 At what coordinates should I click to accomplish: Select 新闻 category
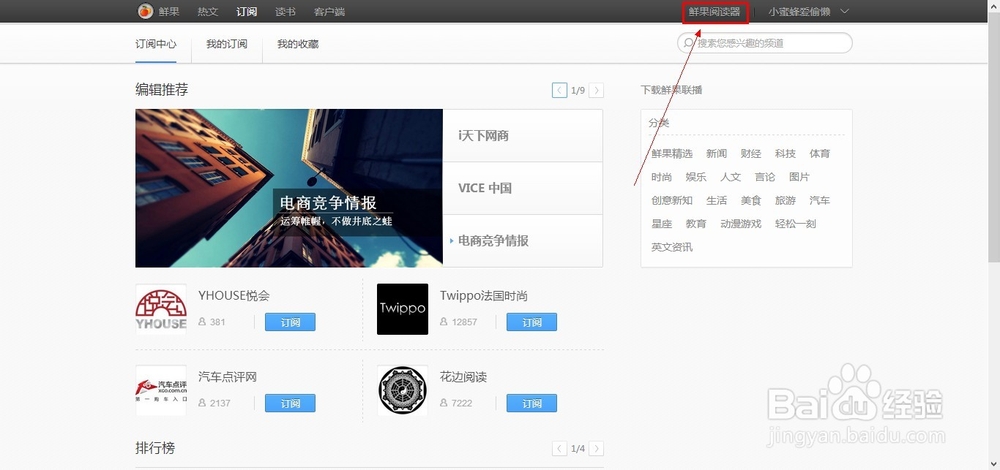click(x=716, y=154)
